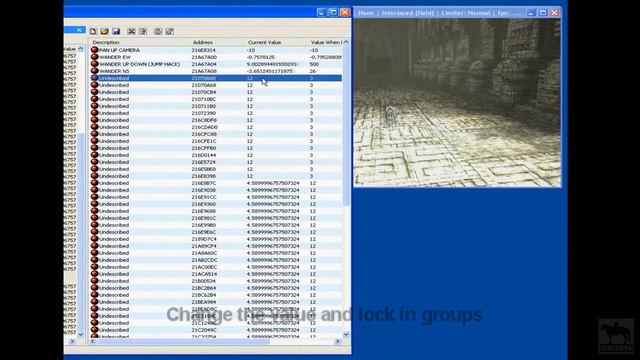Select the PAN UP CAMERA description
The height and width of the screenshot is (360, 640).
(x=120, y=50)
